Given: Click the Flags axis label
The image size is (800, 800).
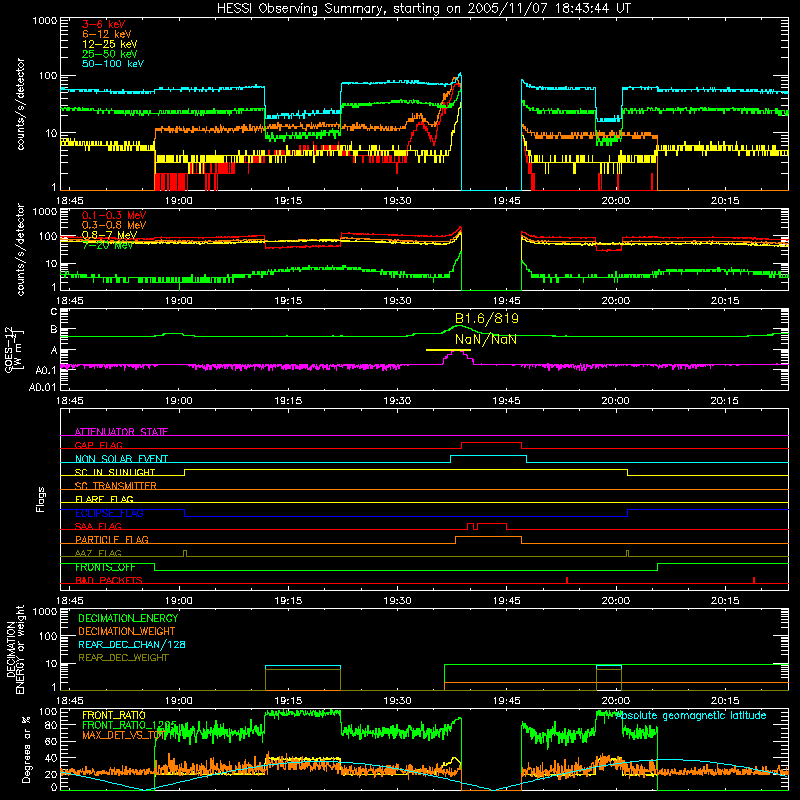Looking at the screenshot, I should (x=41, y=499).
